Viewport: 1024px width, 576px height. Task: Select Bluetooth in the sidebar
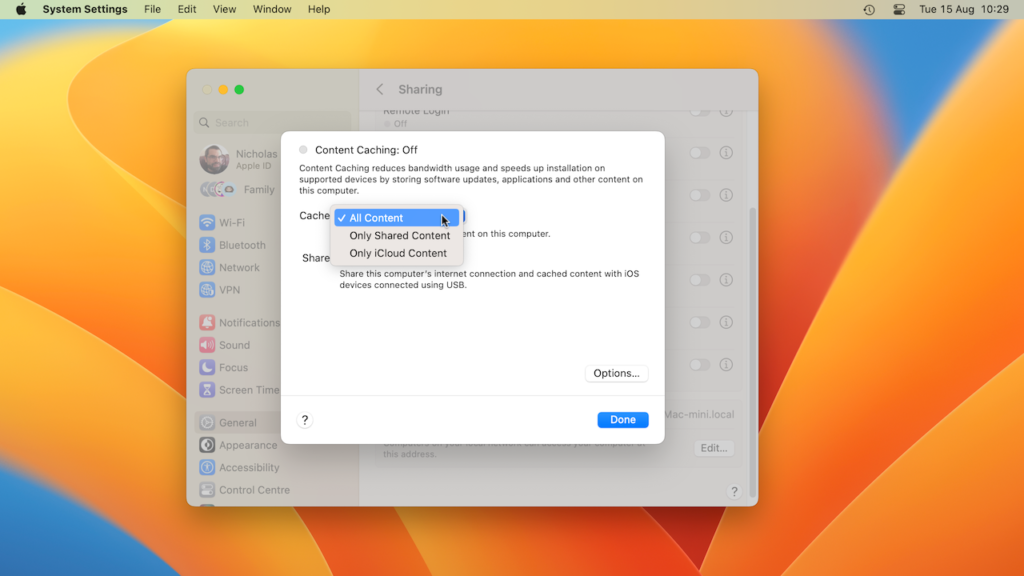coord(241,245)
